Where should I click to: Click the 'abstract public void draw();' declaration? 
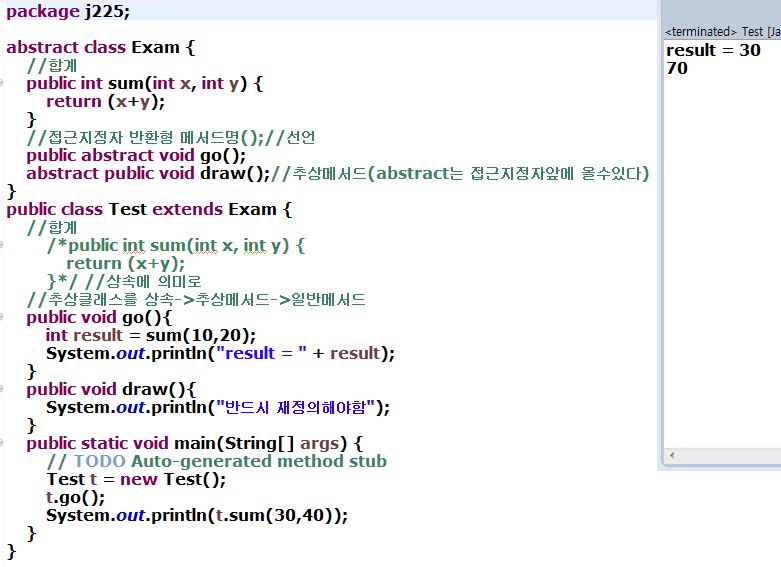click(x=148, y=173)
